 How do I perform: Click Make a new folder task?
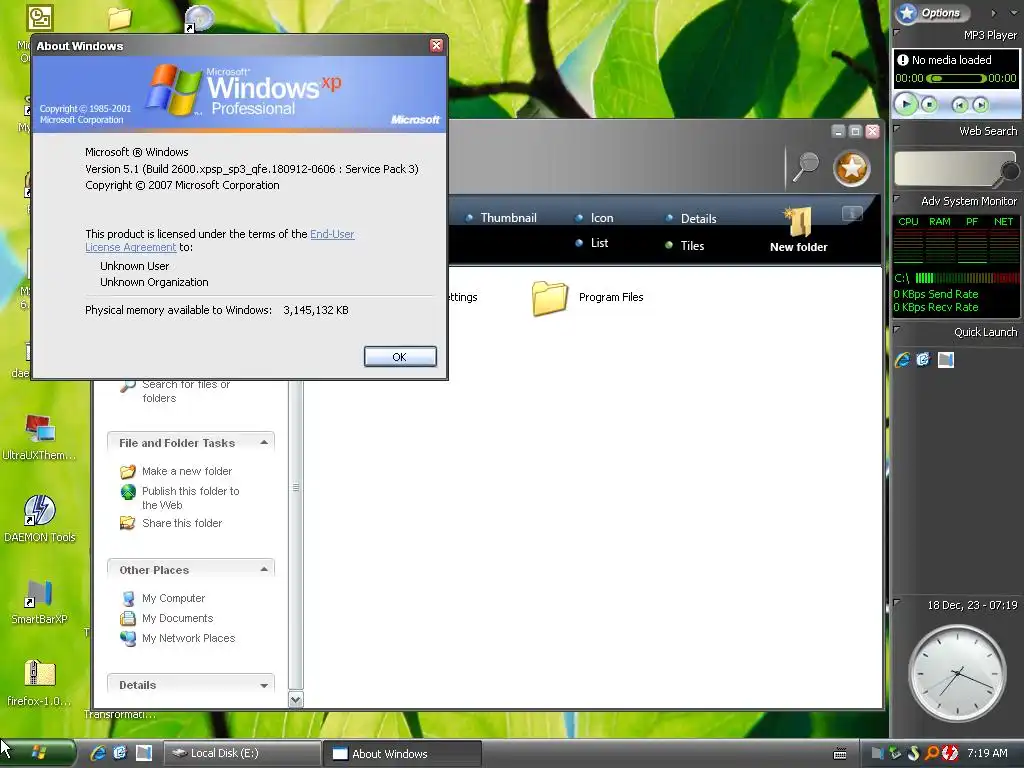point(176,472)
